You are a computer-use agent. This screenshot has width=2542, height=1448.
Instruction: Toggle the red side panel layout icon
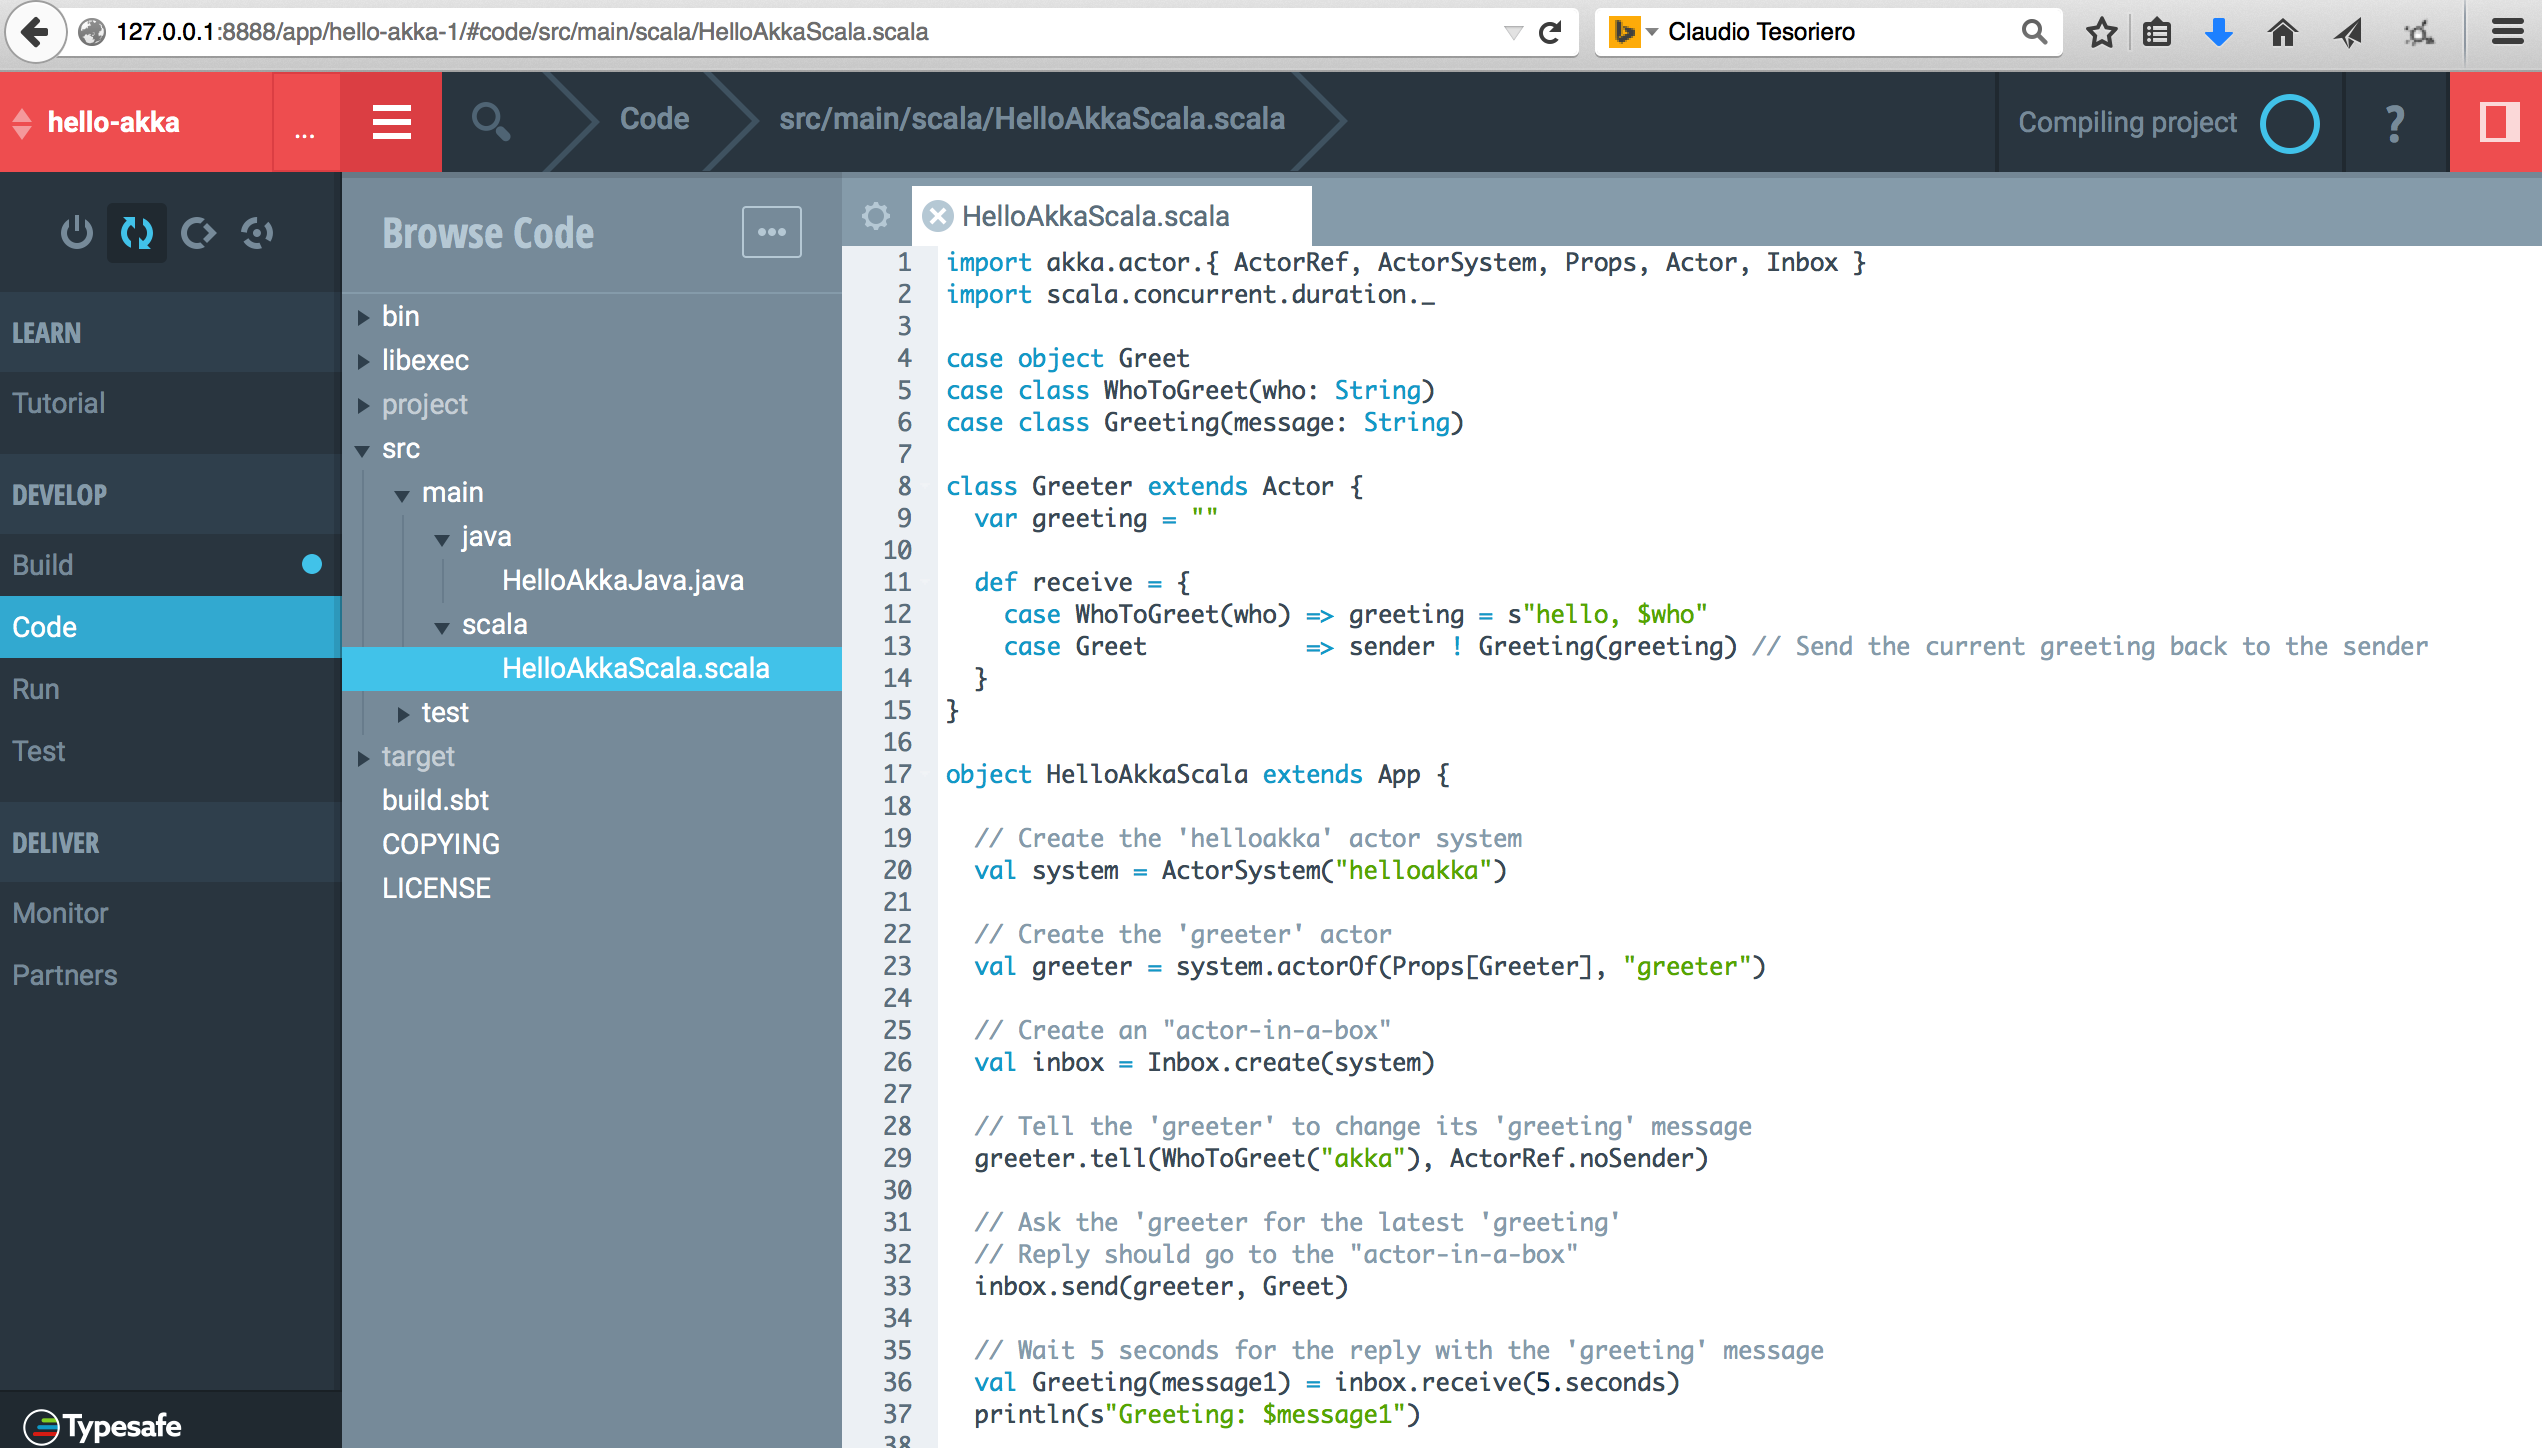pos(2497,122)
